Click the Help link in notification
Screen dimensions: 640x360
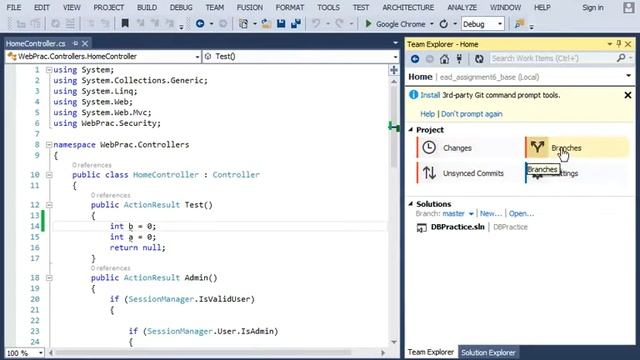[427, 114]
